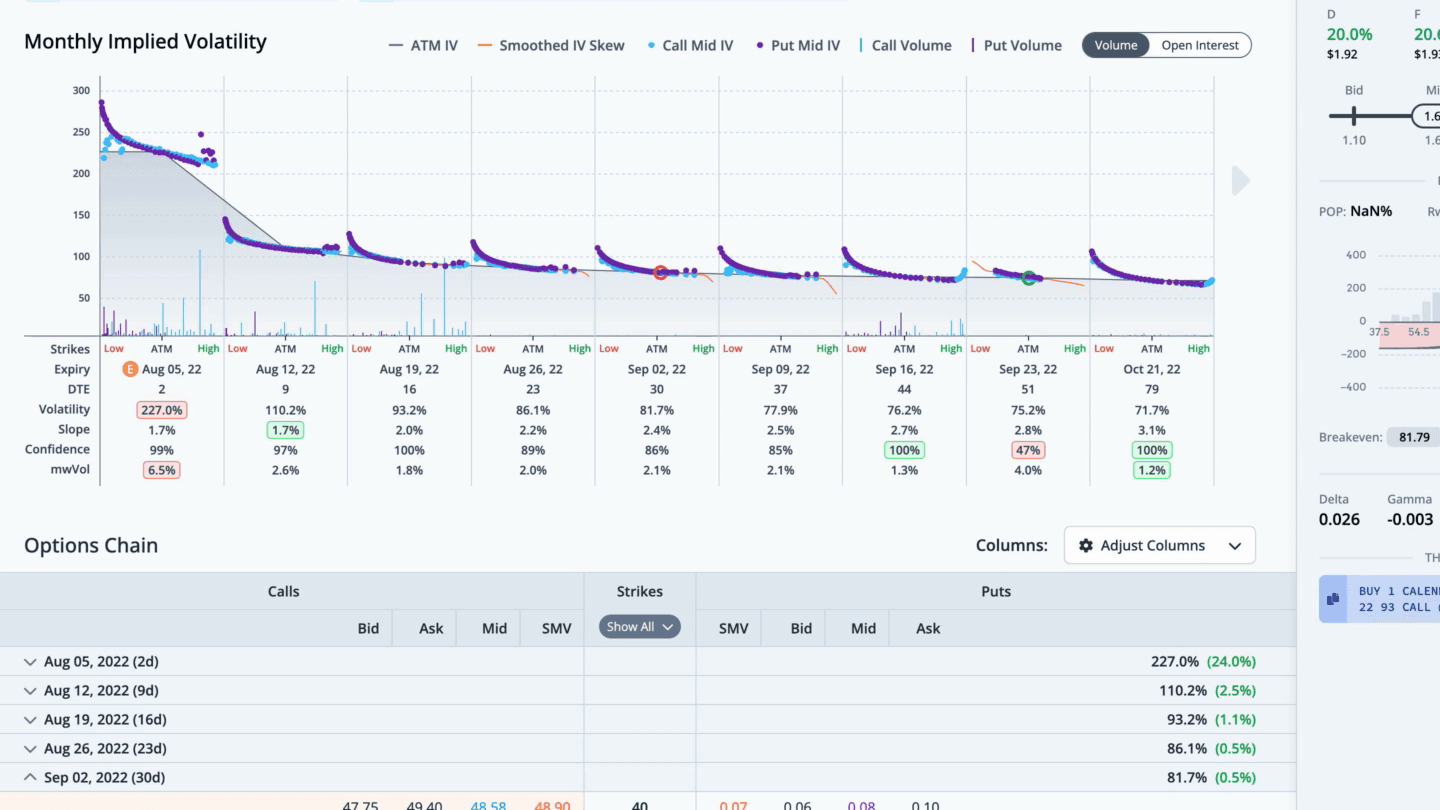Toggle Call Volume legend series
The height and width of the screenshot is (810, 1440).
pos(905,45)
